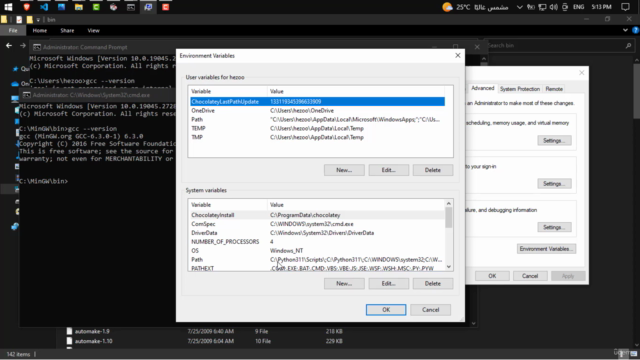Click OK in System Properties window
The image size is (640, 360).
point(492,276)
